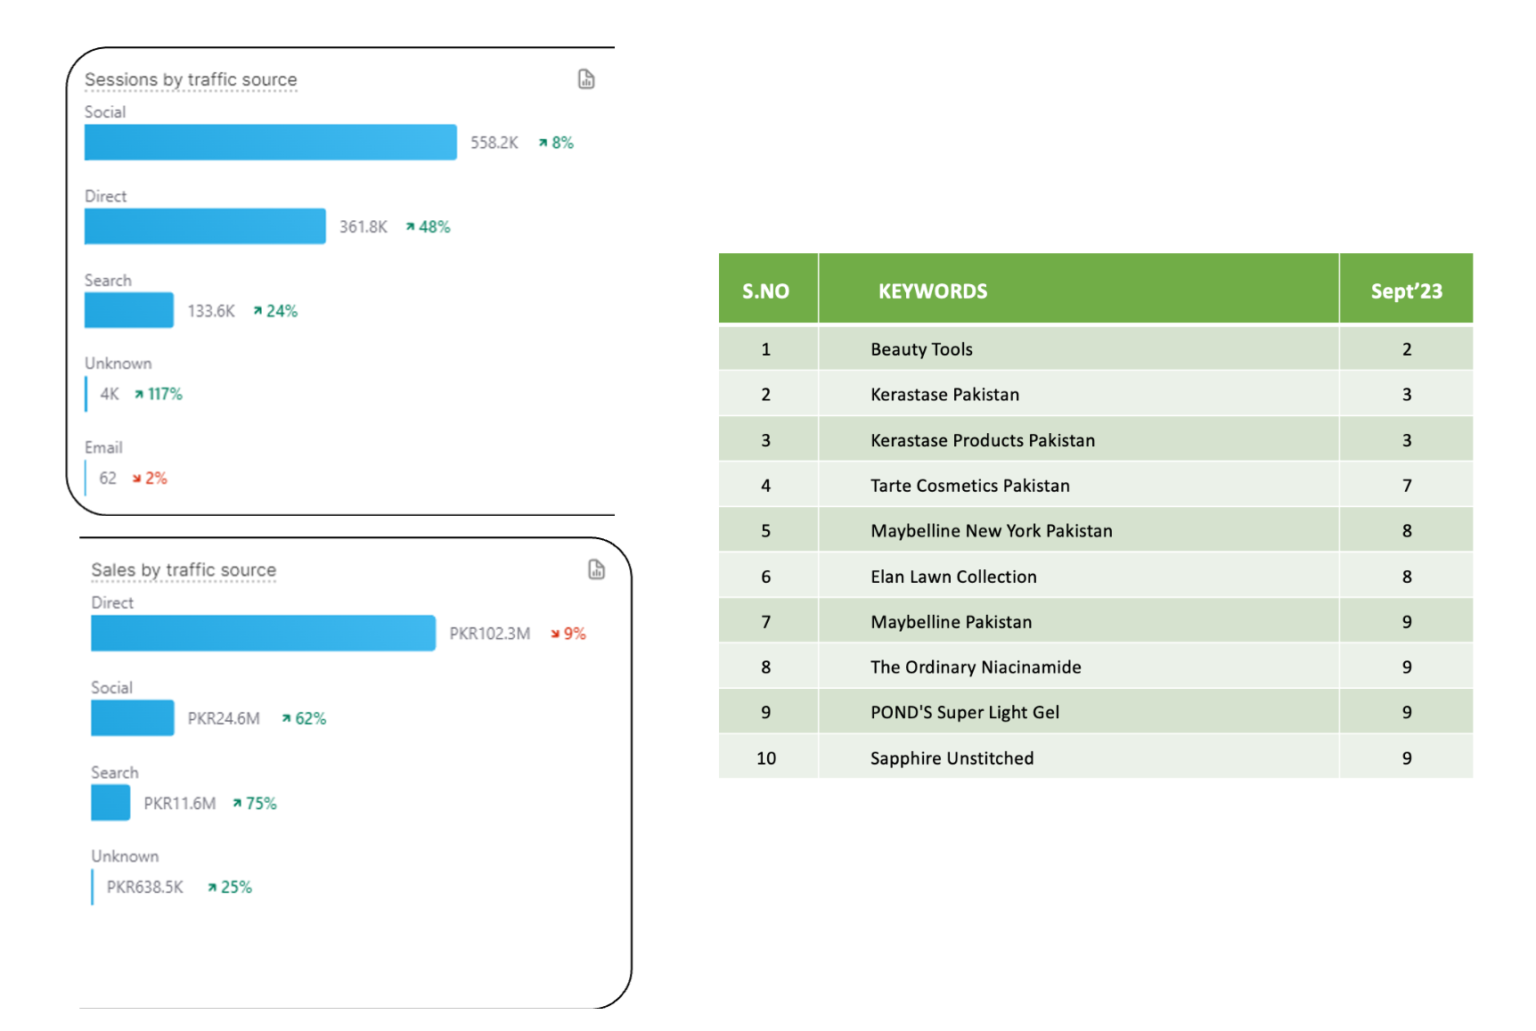The width and height of the screenshot is (1536, 1031).
Task: Click the PKR11.6M sales value
Action: (x=180, y=803)
